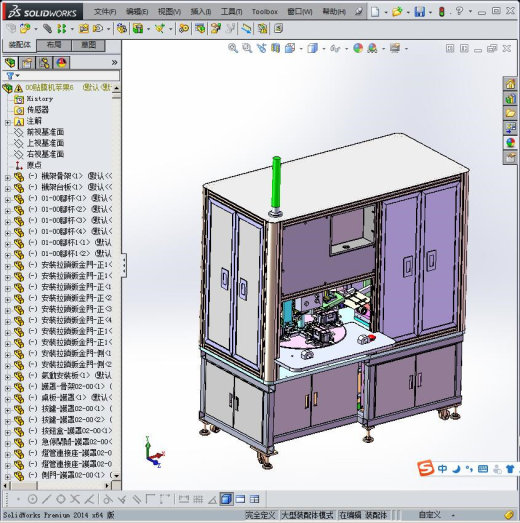Open the 文件(F) menu
This screenshot has height=523, width=520.
[105, 12]
